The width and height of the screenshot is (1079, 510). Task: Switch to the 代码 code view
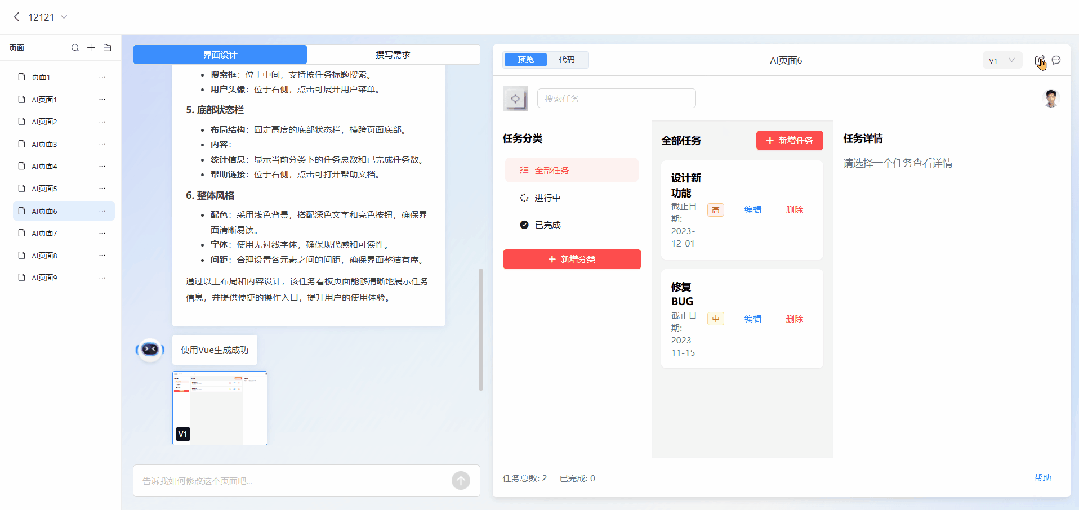[567, 60]
